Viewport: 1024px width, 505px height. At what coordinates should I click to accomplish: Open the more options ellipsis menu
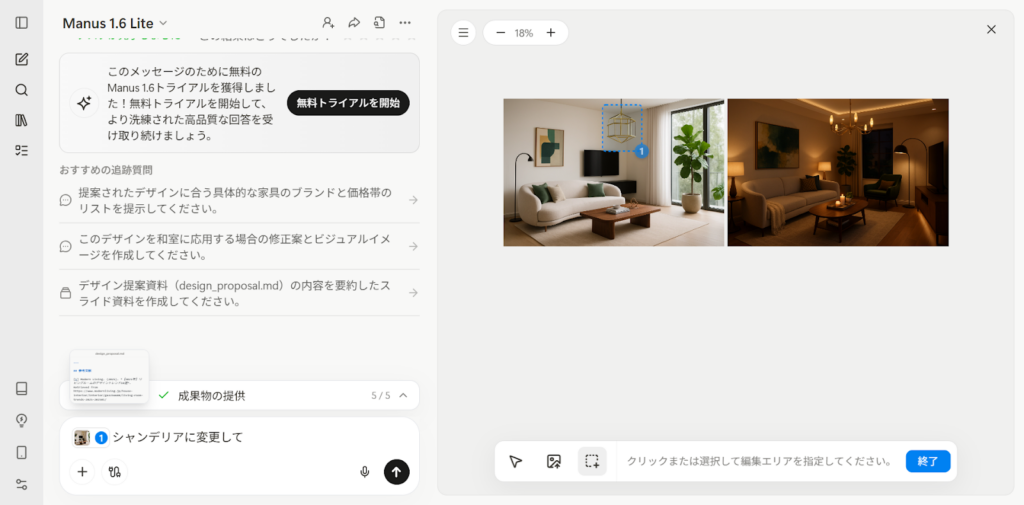(405, 23)
